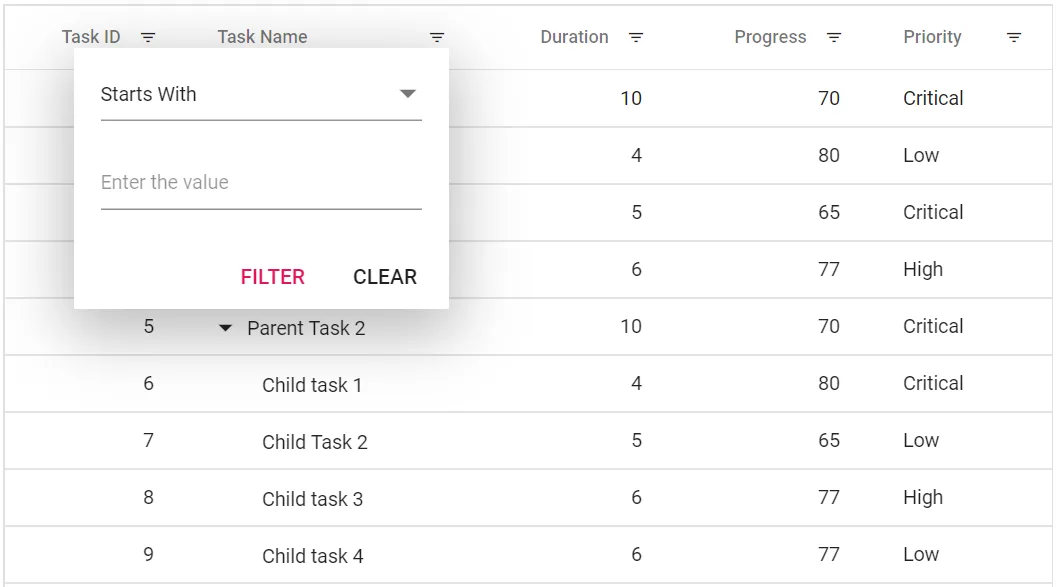The width and height of the screenshot is (1058, 587).
Task: Select the Child task 1 row
Action: point(312,384)
